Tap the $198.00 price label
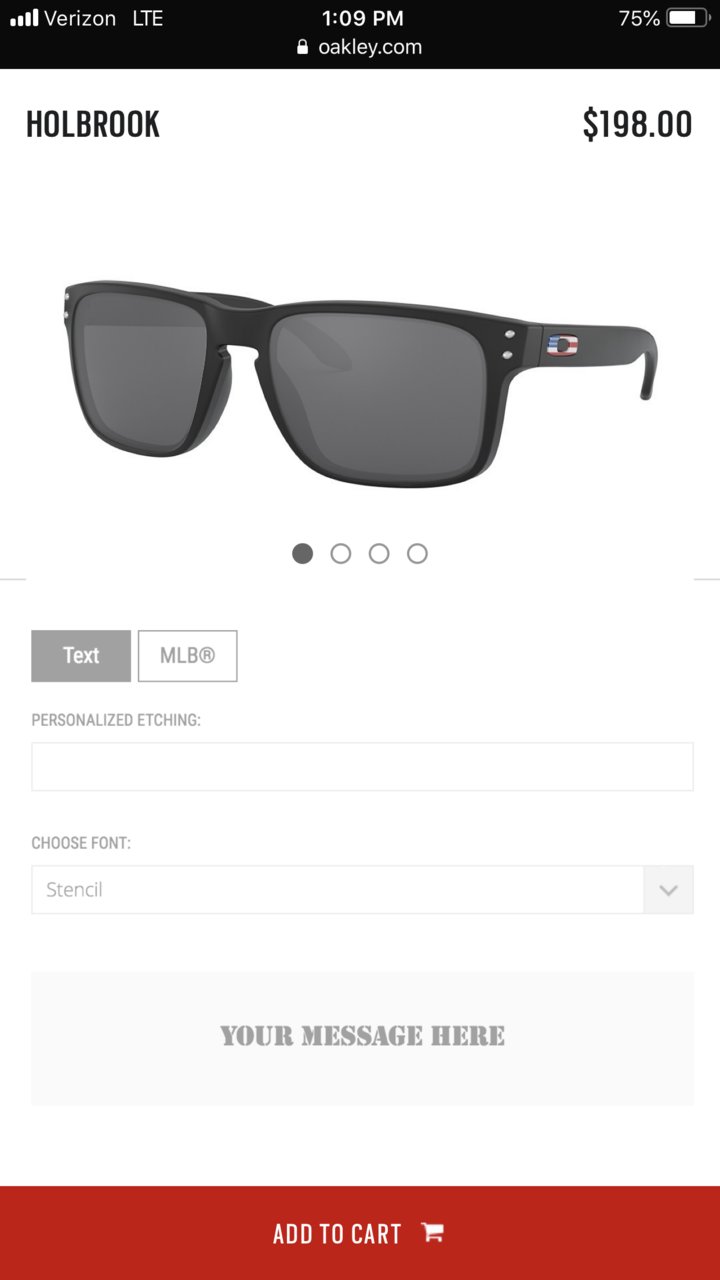 tap(637, 124)
